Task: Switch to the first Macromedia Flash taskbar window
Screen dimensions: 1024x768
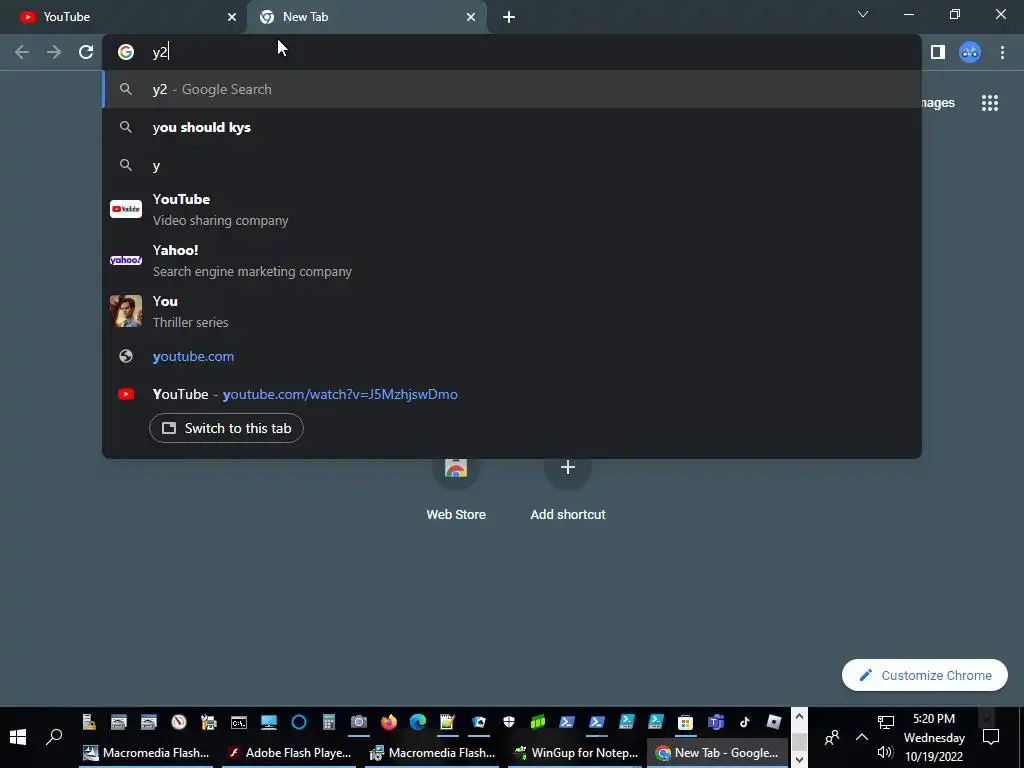Action: [x=146, y=753]
